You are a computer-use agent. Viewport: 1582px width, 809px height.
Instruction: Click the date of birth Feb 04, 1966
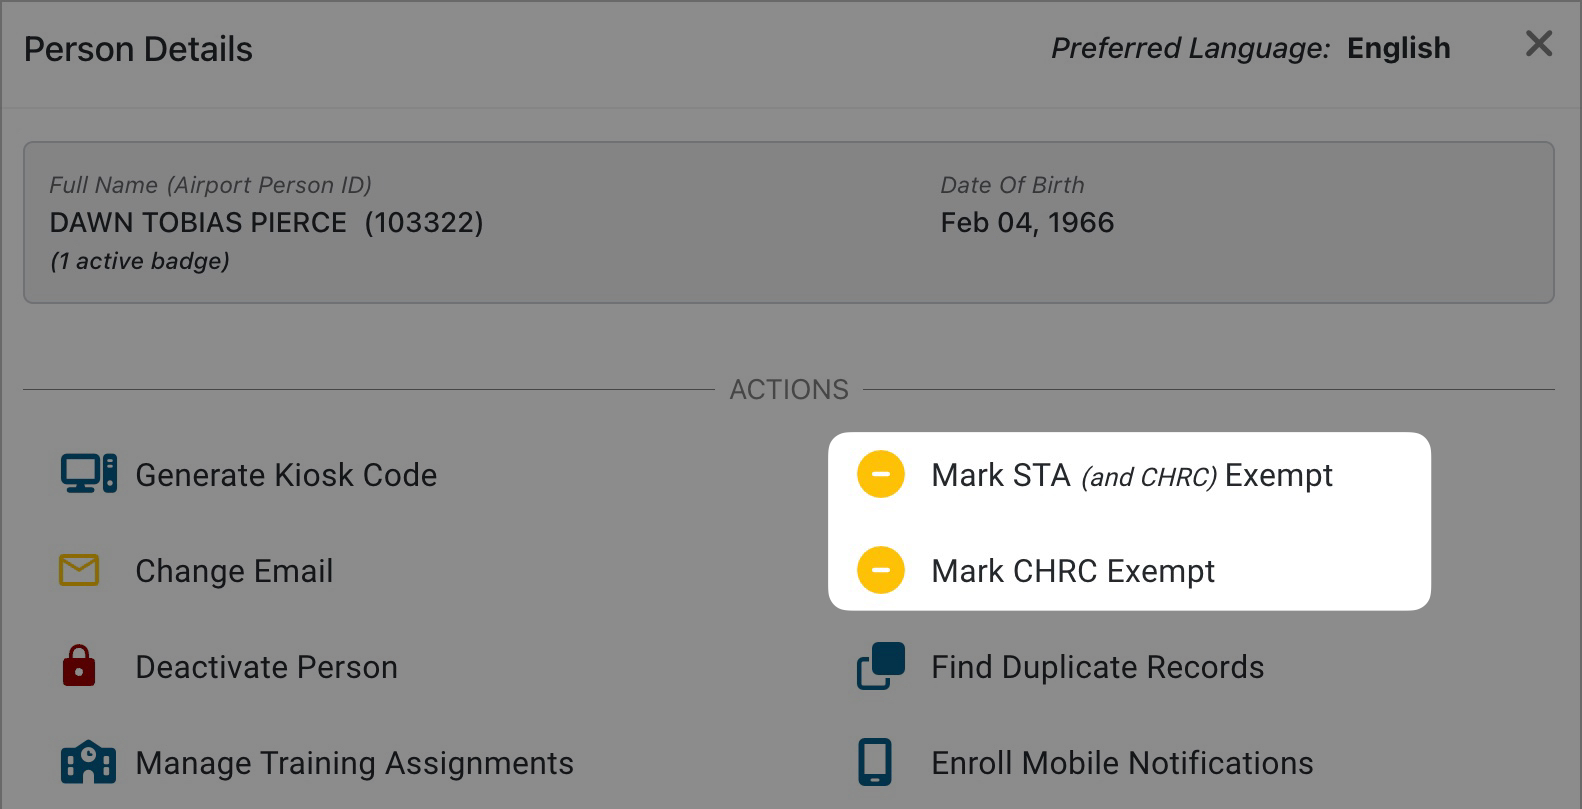pos(1027,222)
